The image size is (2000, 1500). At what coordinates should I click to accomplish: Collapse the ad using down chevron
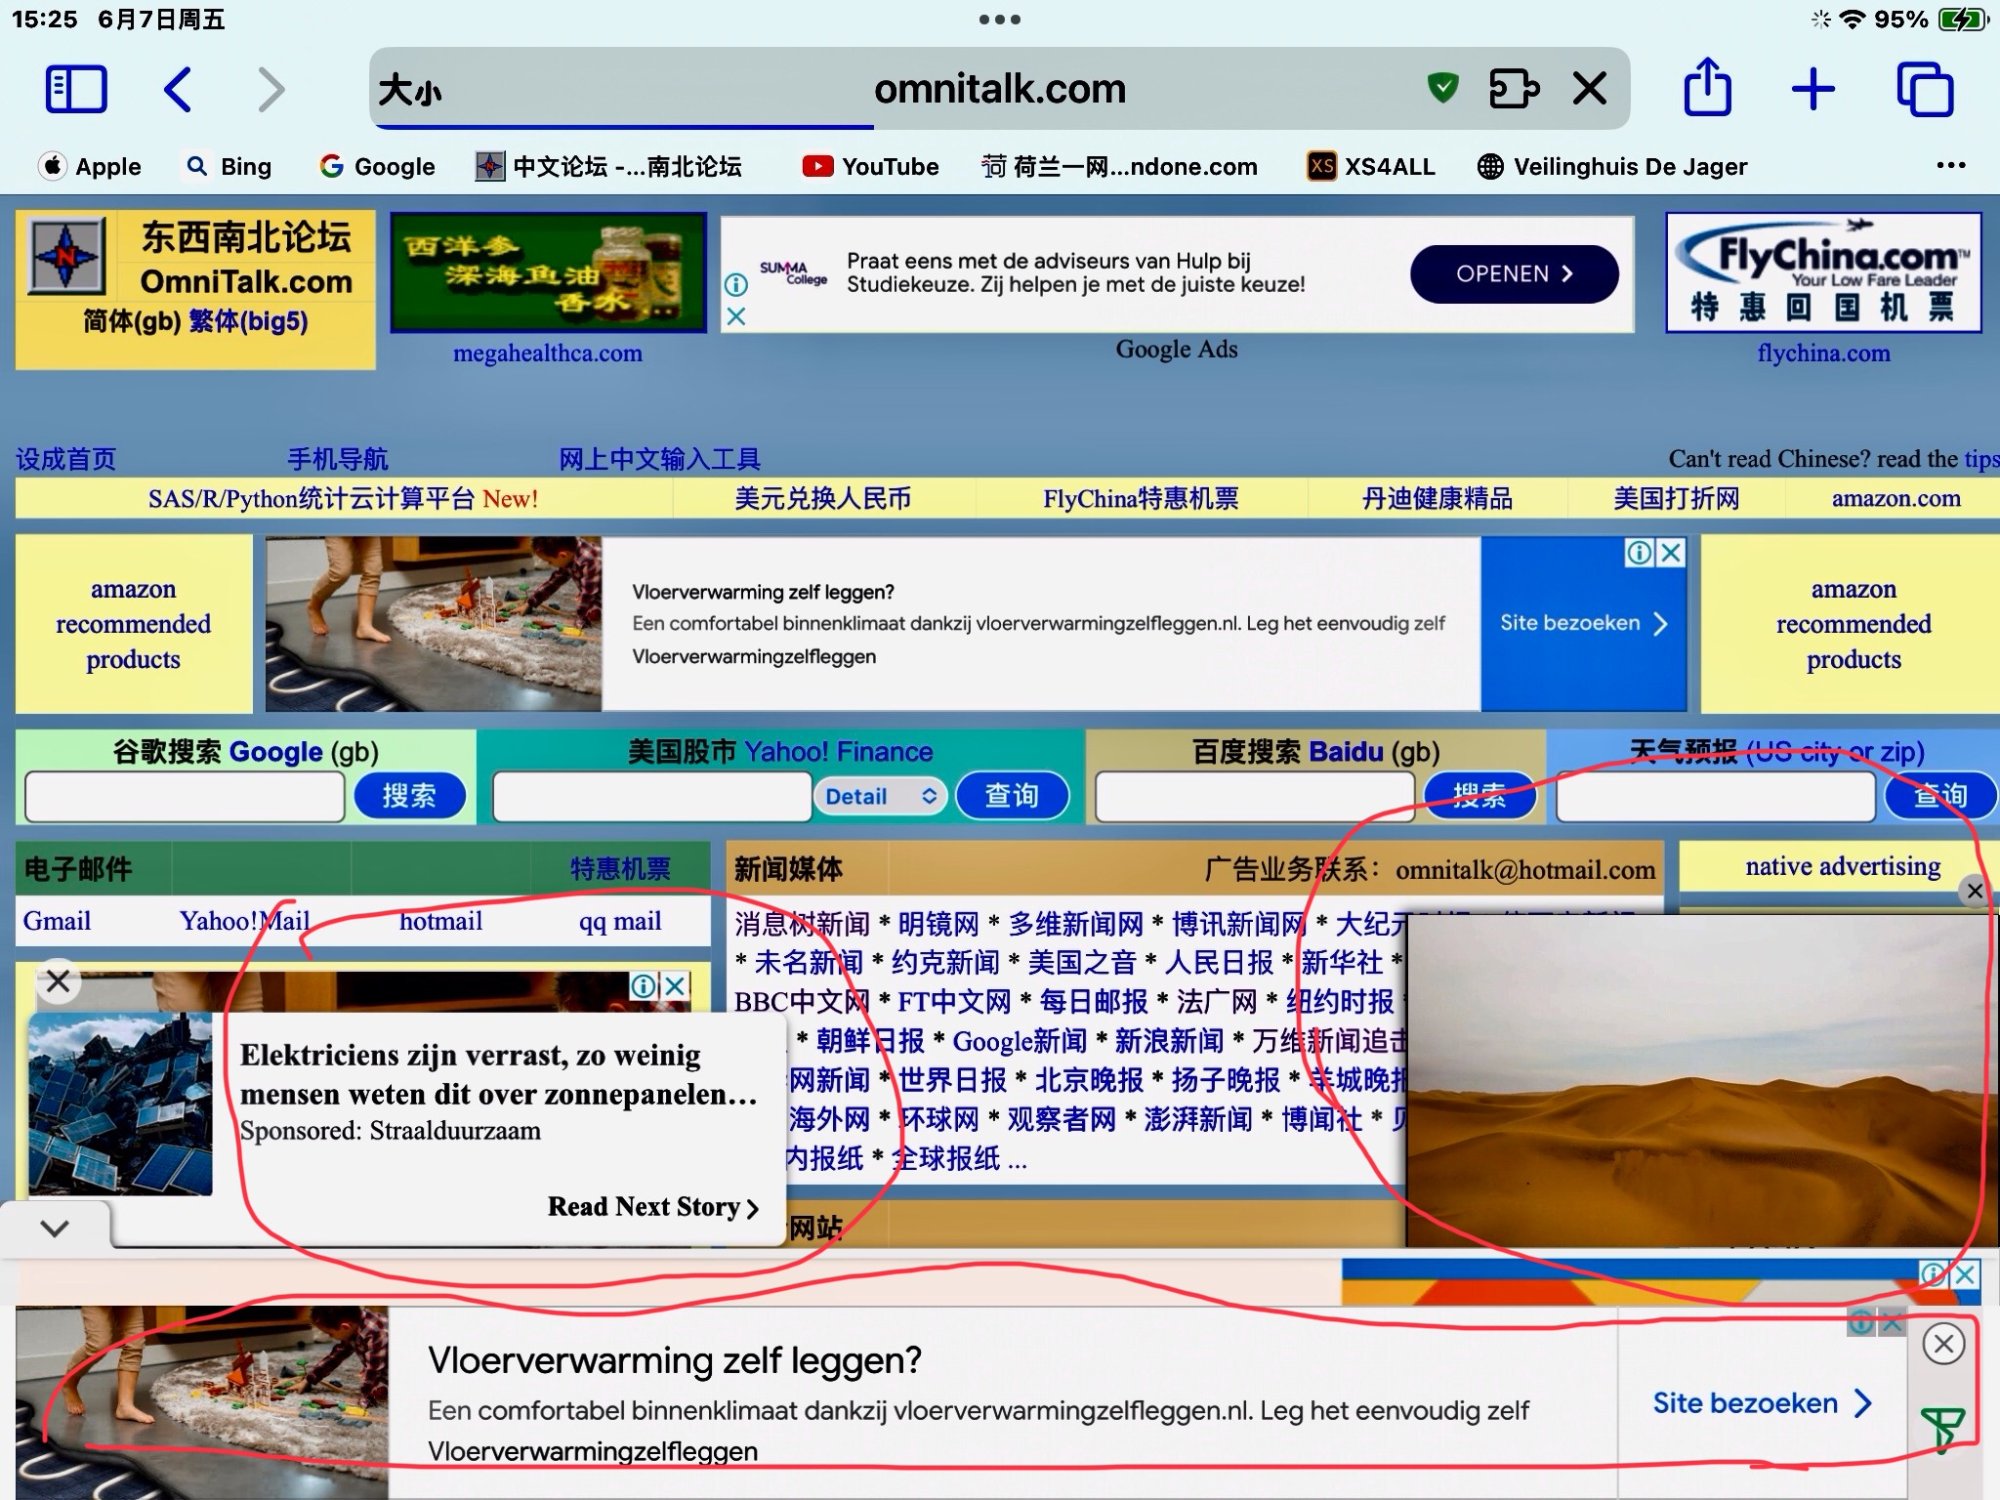55,1228
